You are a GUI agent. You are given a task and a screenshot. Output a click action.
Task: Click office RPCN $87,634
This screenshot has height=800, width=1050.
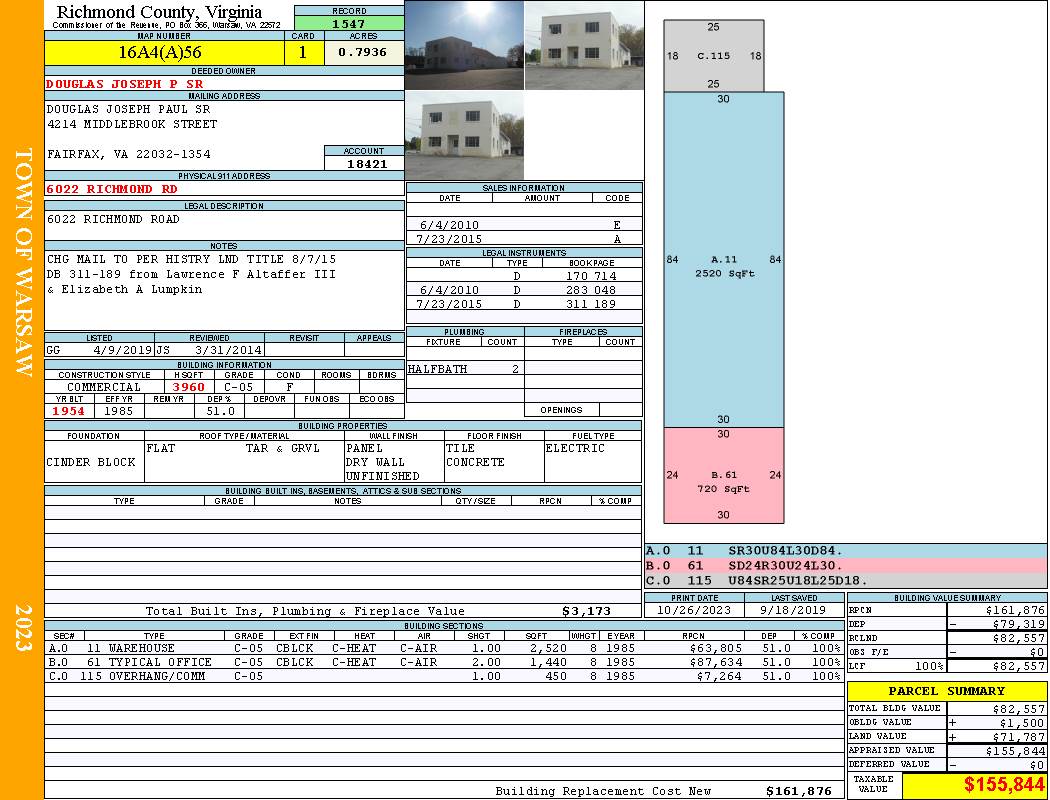pos(716,662)
